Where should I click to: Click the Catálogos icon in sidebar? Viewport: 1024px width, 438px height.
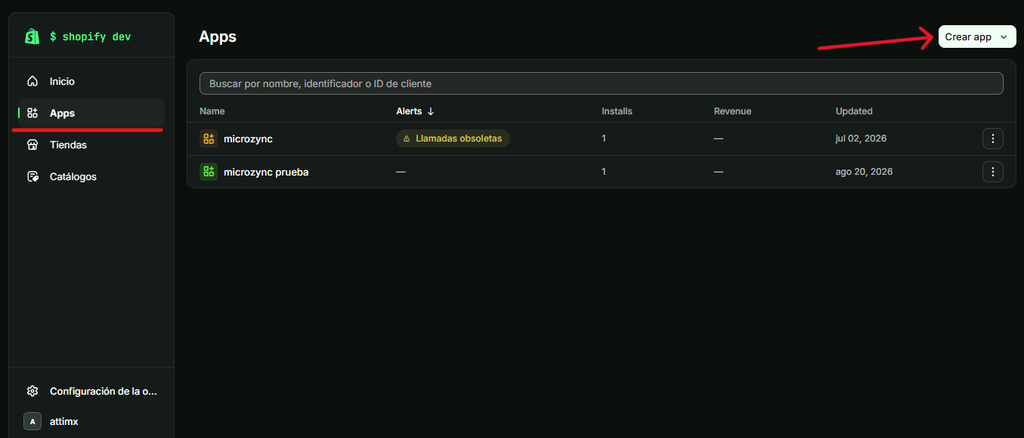(x=33, y=177)
